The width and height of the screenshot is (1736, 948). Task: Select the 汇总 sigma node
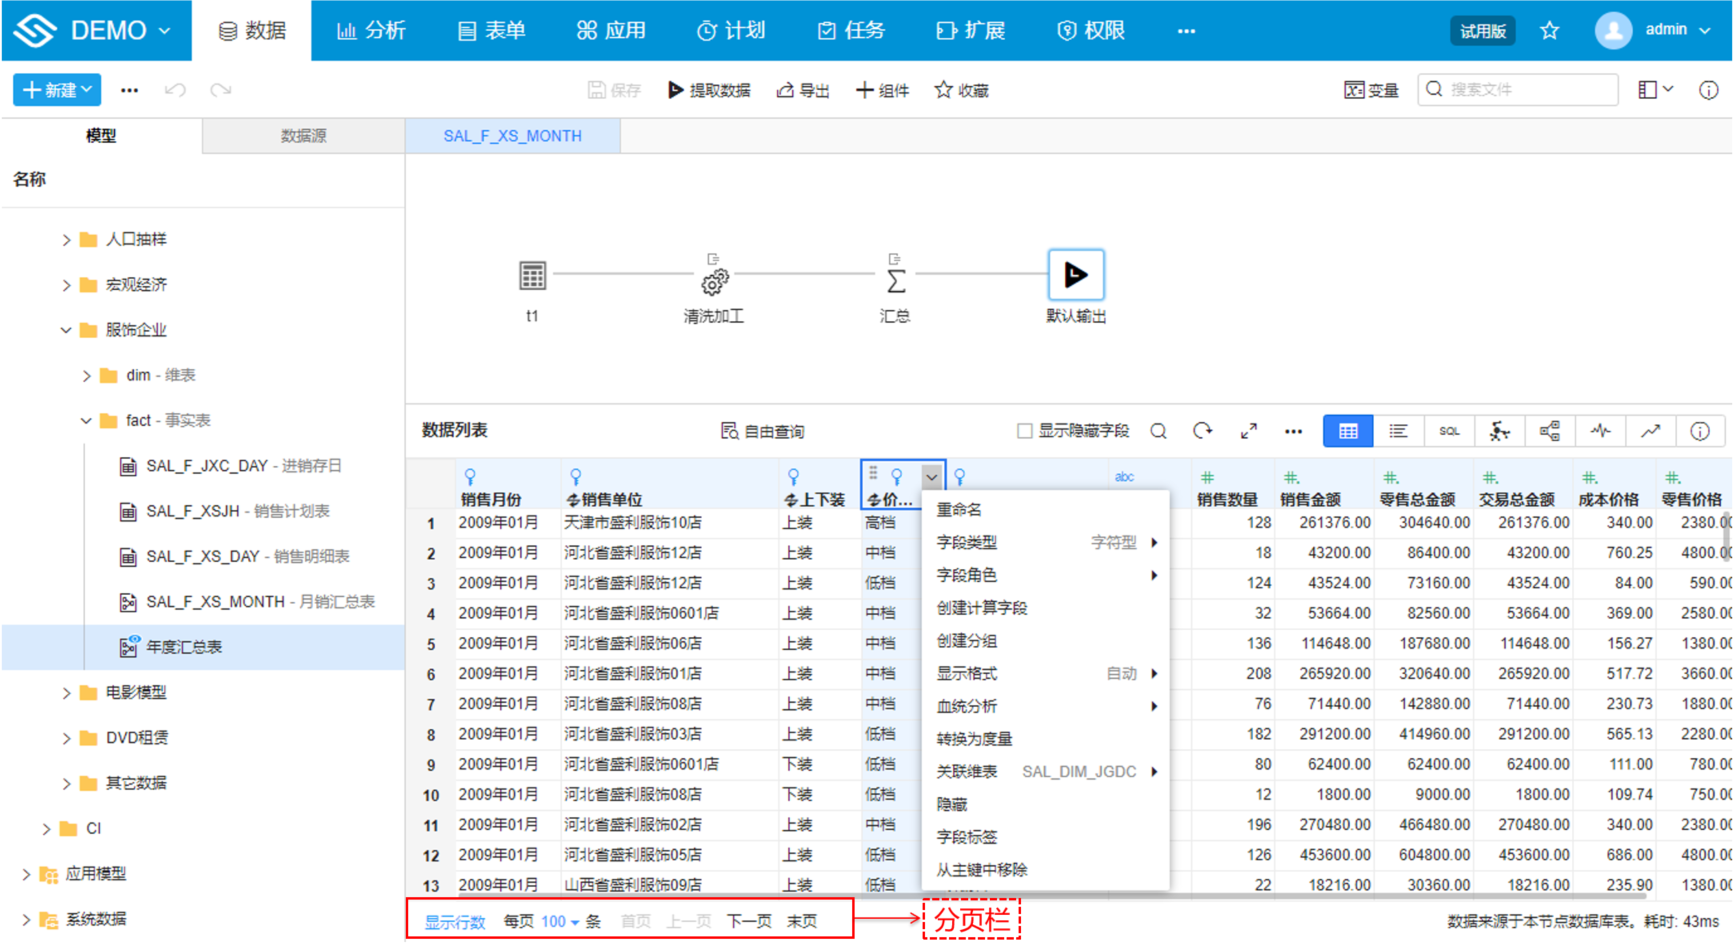pyautogui.click(x=895, y=281)
